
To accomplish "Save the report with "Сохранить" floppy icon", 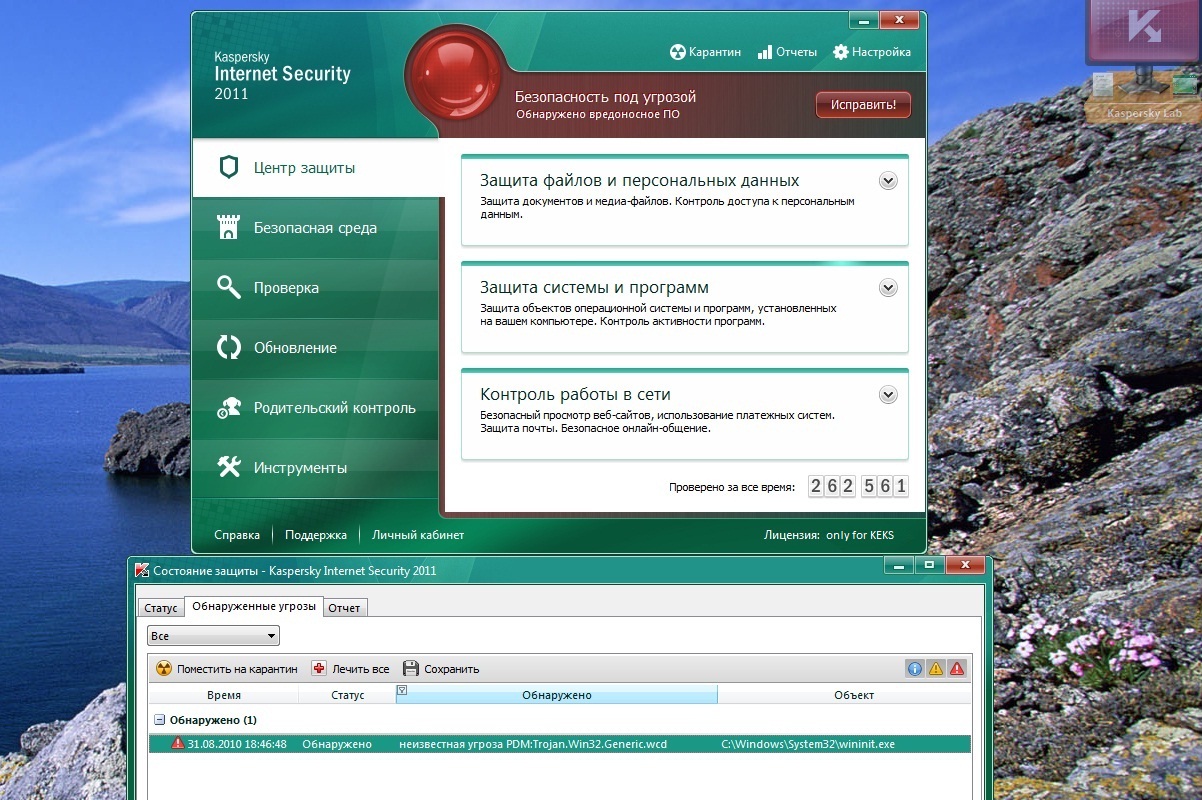I will 411,669.
